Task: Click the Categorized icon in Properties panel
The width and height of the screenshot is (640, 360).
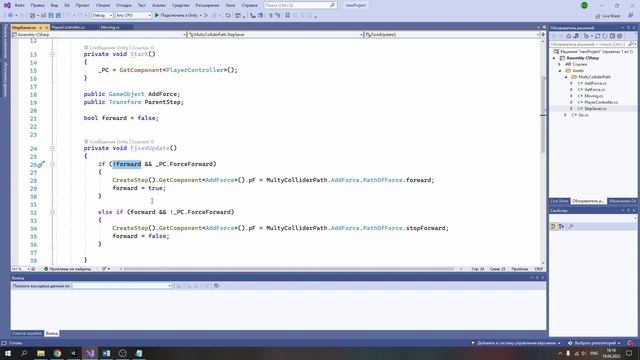Action: click(x=553, y=227)
